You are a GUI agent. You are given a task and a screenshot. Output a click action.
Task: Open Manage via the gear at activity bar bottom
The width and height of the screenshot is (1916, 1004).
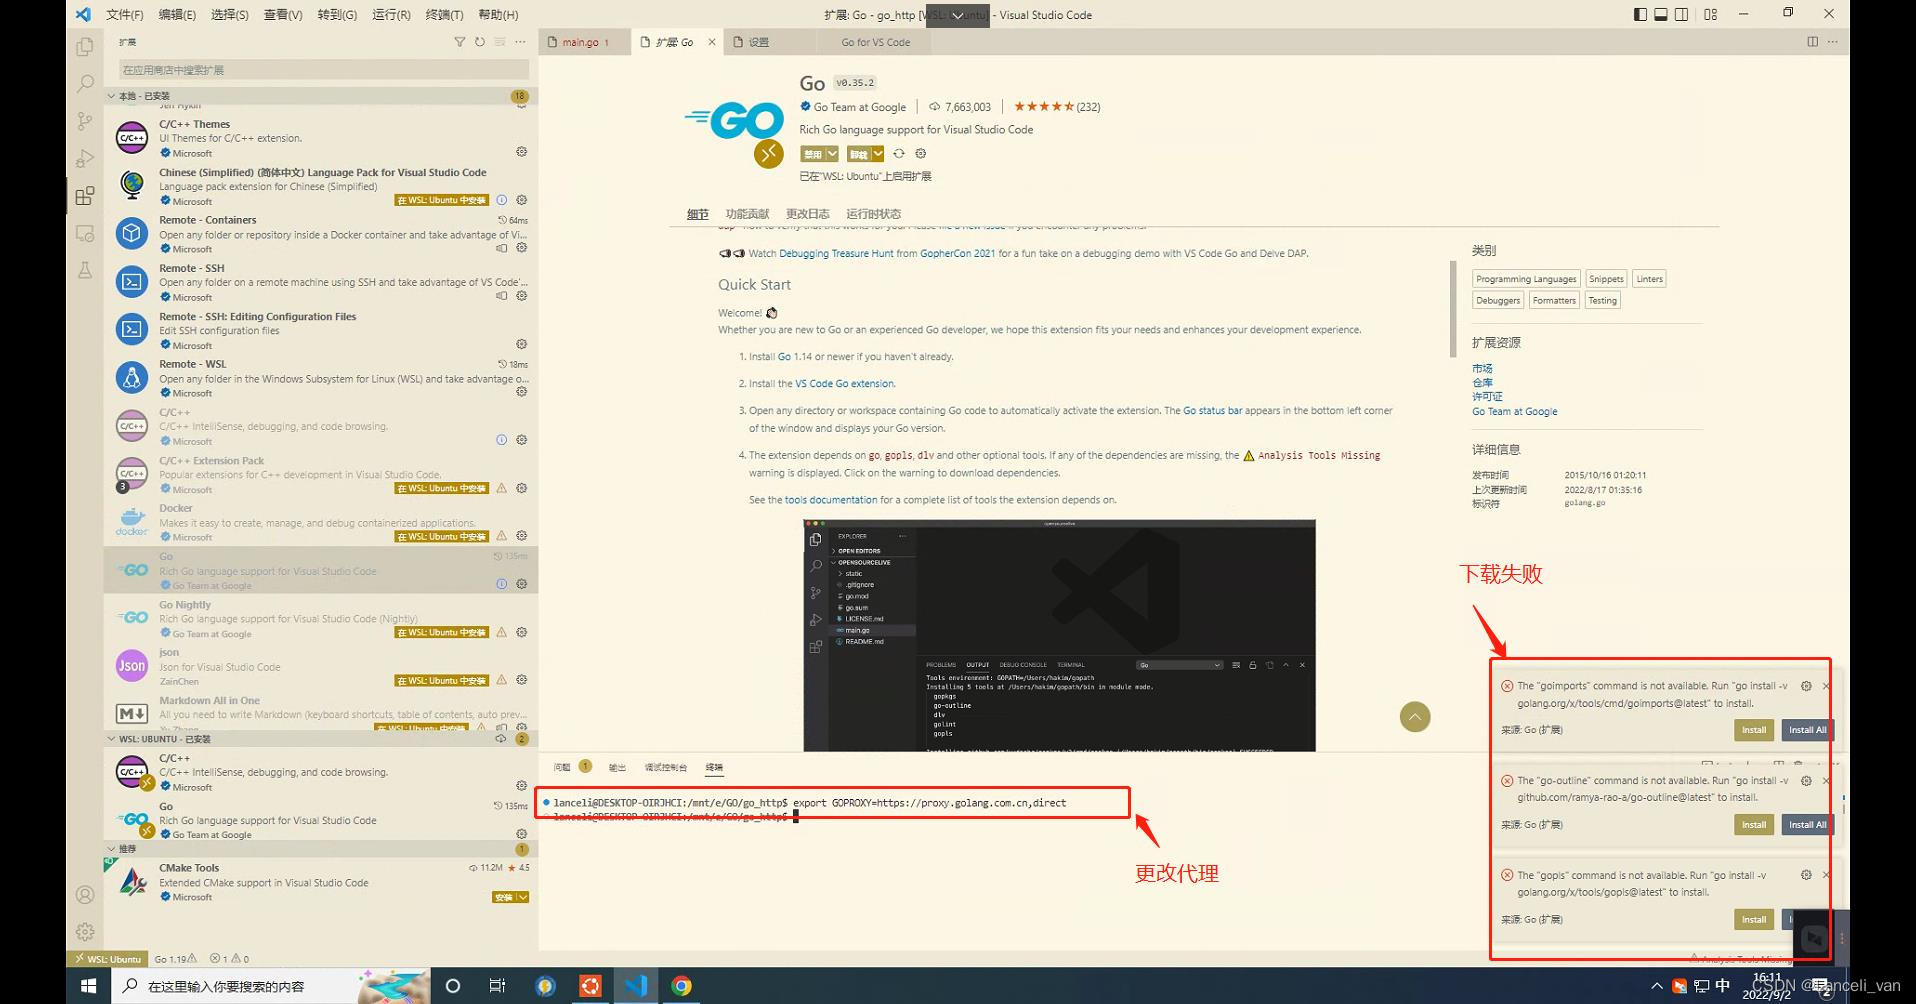pyautogui.click(x=84, y=931)
